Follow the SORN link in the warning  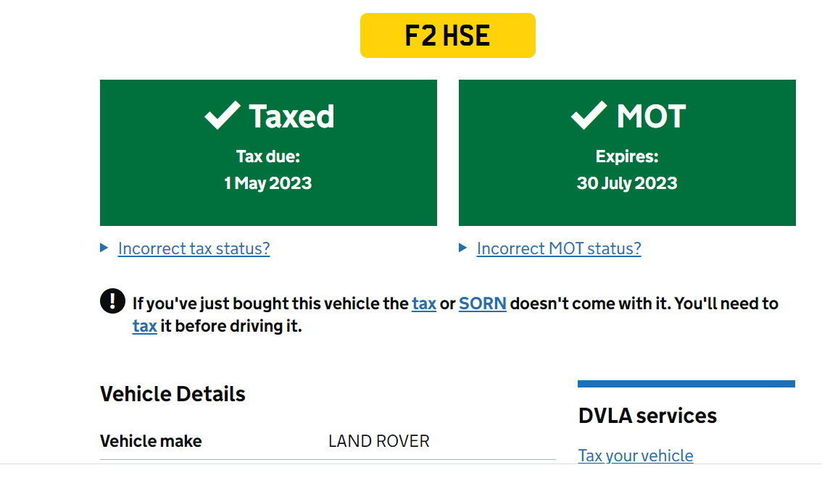482,303
